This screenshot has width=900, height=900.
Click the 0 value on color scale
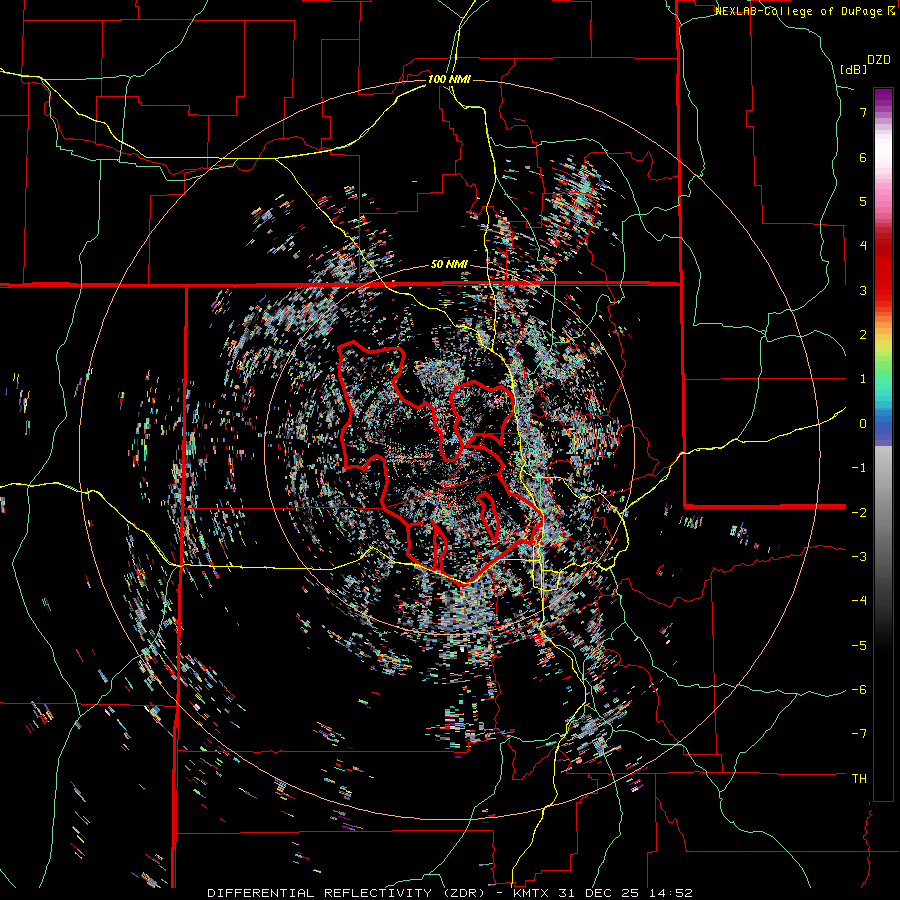[x=863, y=424]
